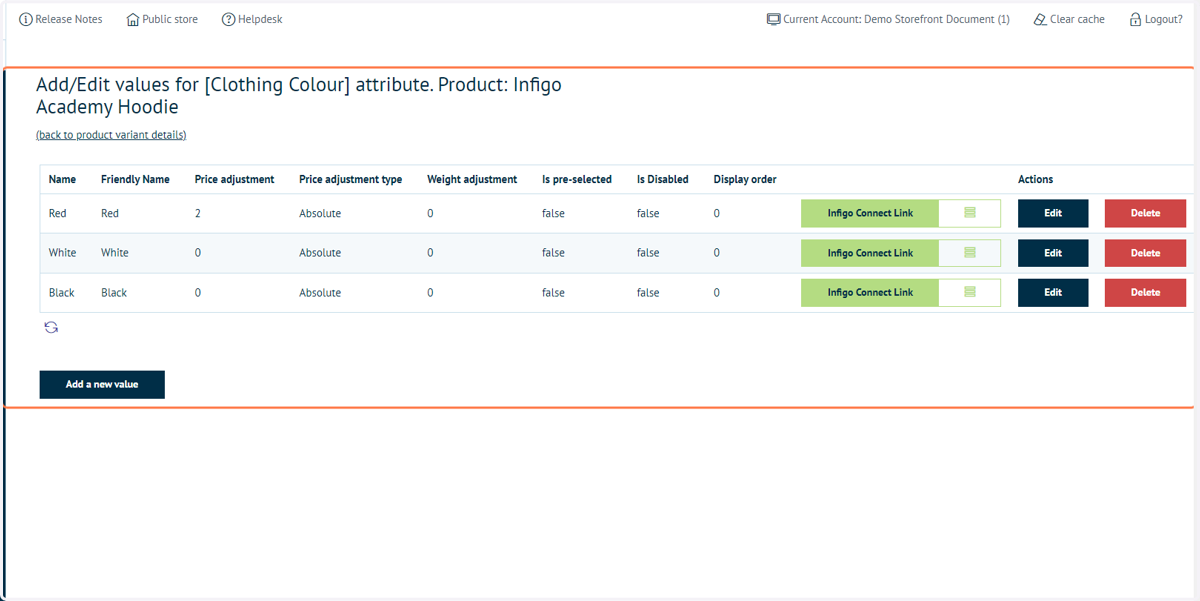1200x601 pixels.
Task: Click the Friendly Name column header
Action: [x=135, y=179]
